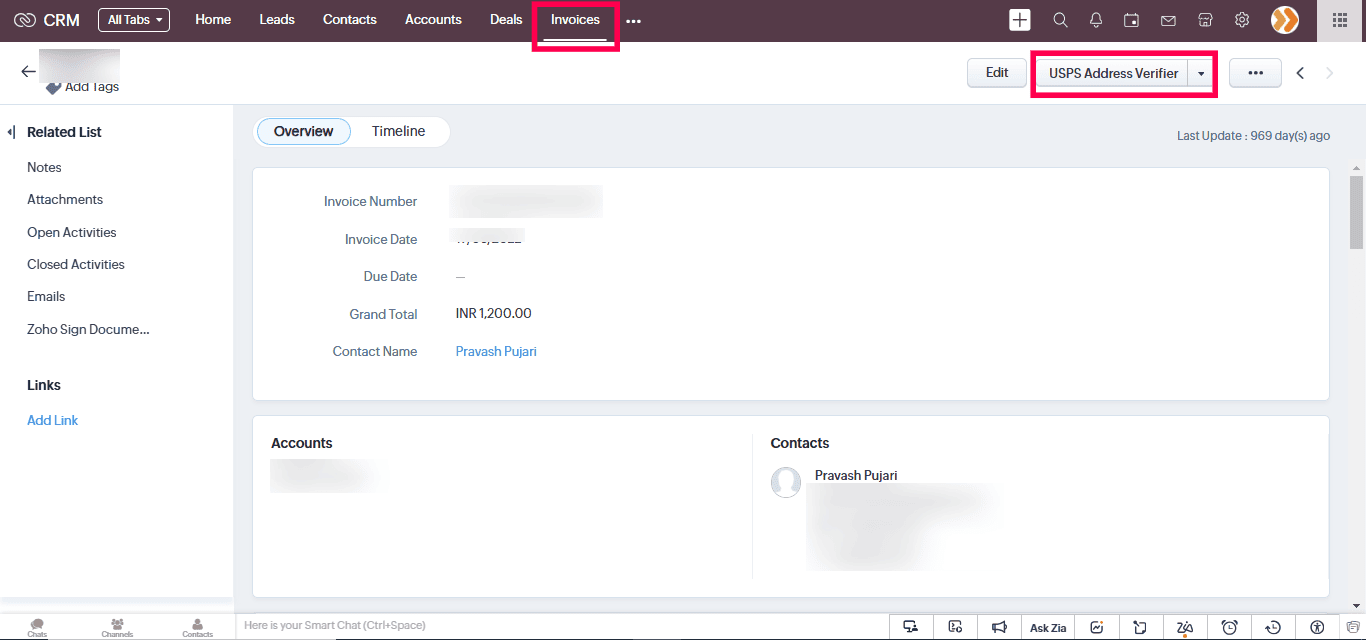1366x640 pixels.
Task: Click the page vertical scrollbar thumb
Action: point(1357,213)
